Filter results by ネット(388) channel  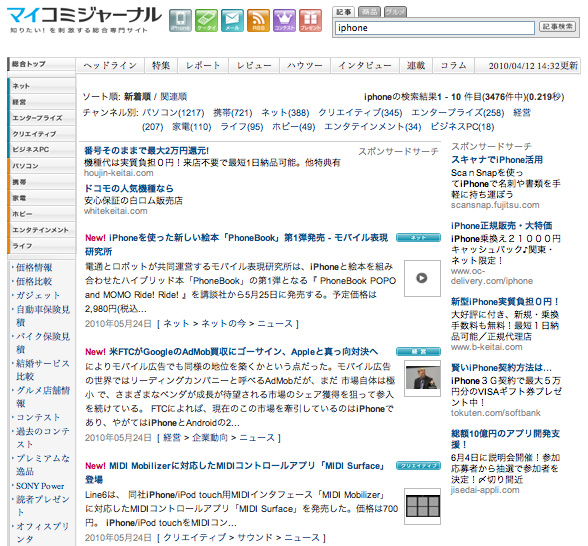(x=285, y=112)
